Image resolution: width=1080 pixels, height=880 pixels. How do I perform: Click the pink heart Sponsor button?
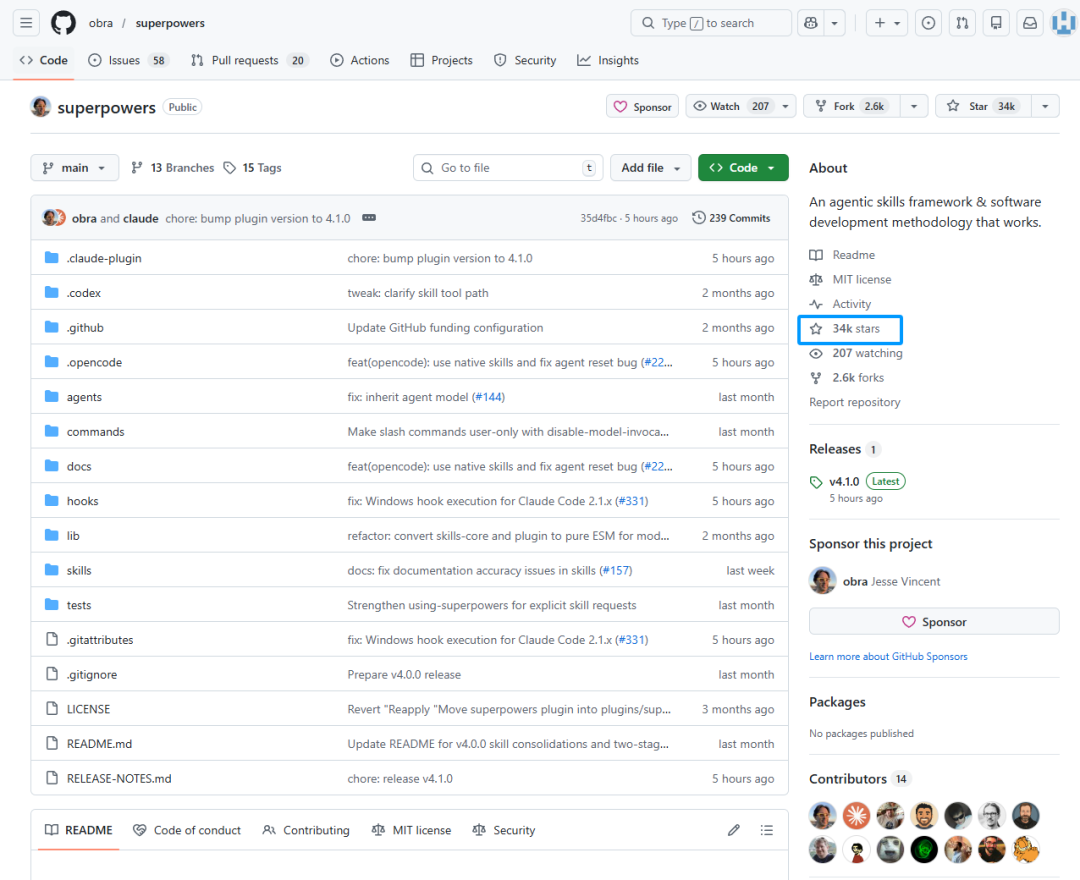click(642, 106)
